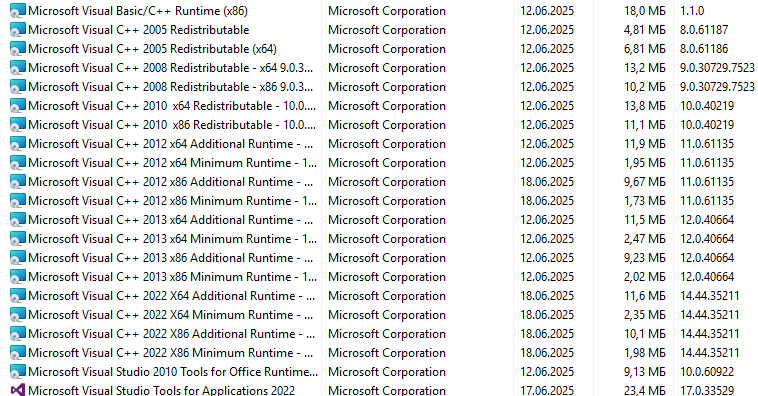Click the name "Microsoft Visual Studio 2010 Tools for Office Runtime..."

point(173,372)
